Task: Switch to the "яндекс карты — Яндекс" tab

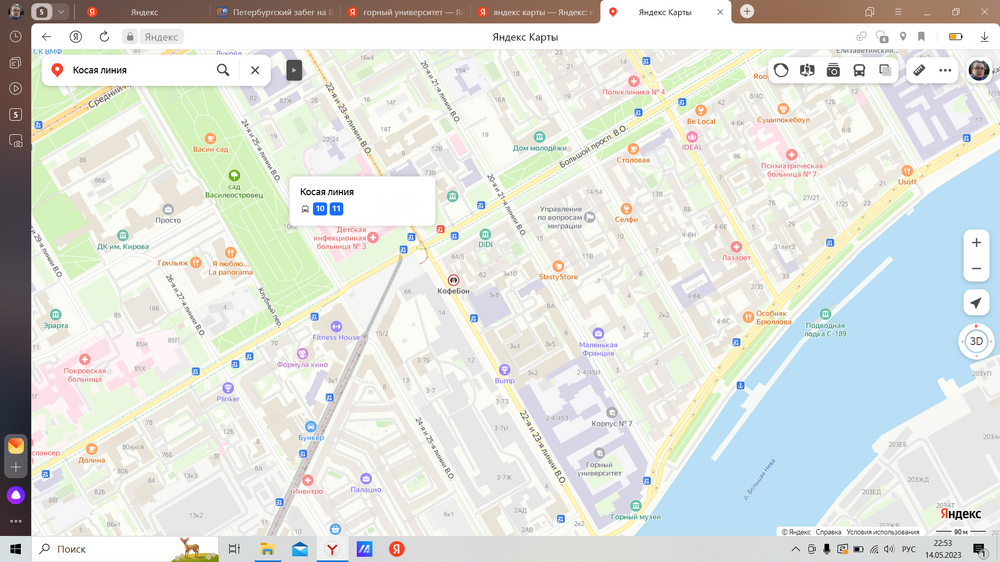Action: [x=536, y=12]
